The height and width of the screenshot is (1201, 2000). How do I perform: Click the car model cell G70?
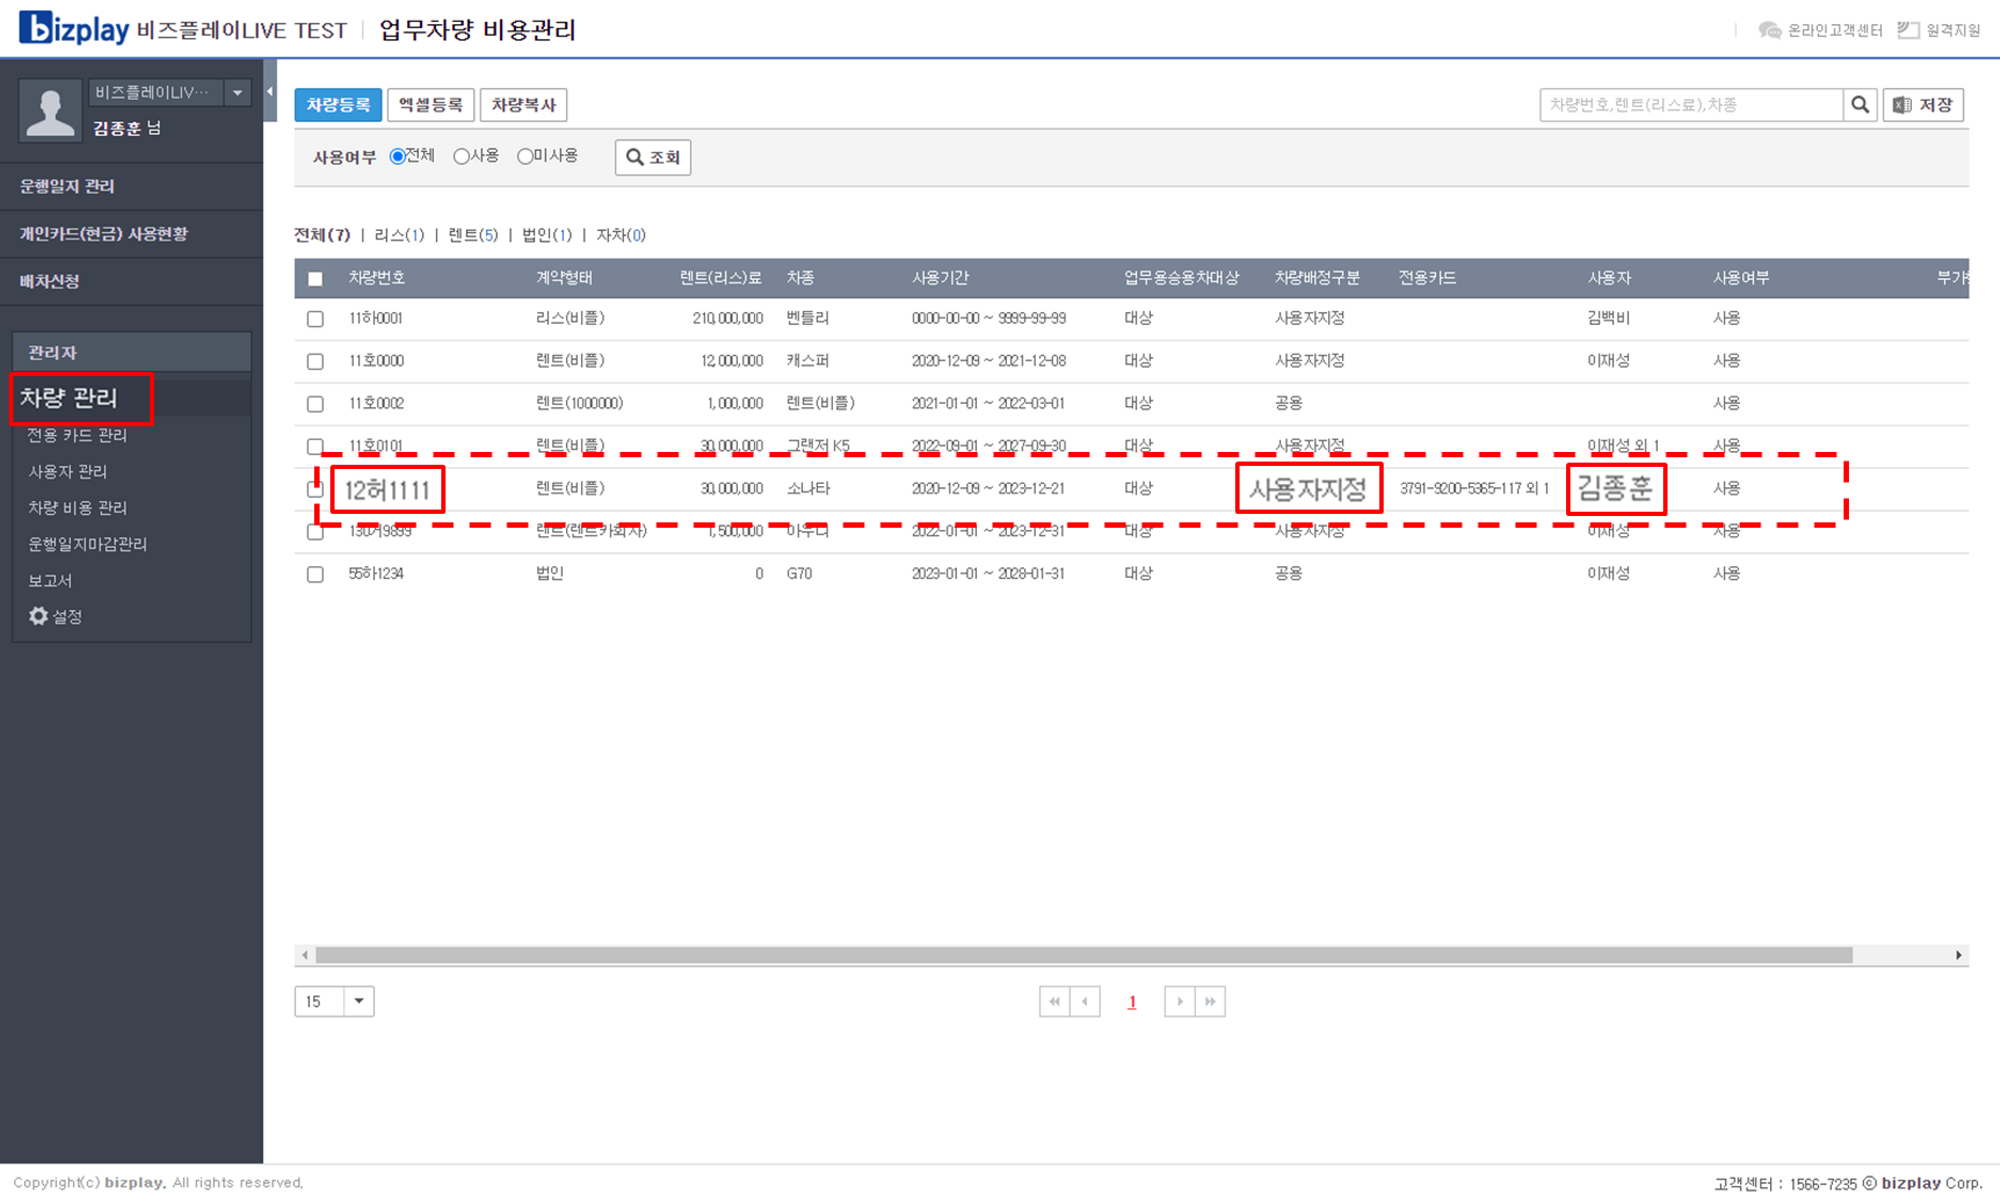799,573
